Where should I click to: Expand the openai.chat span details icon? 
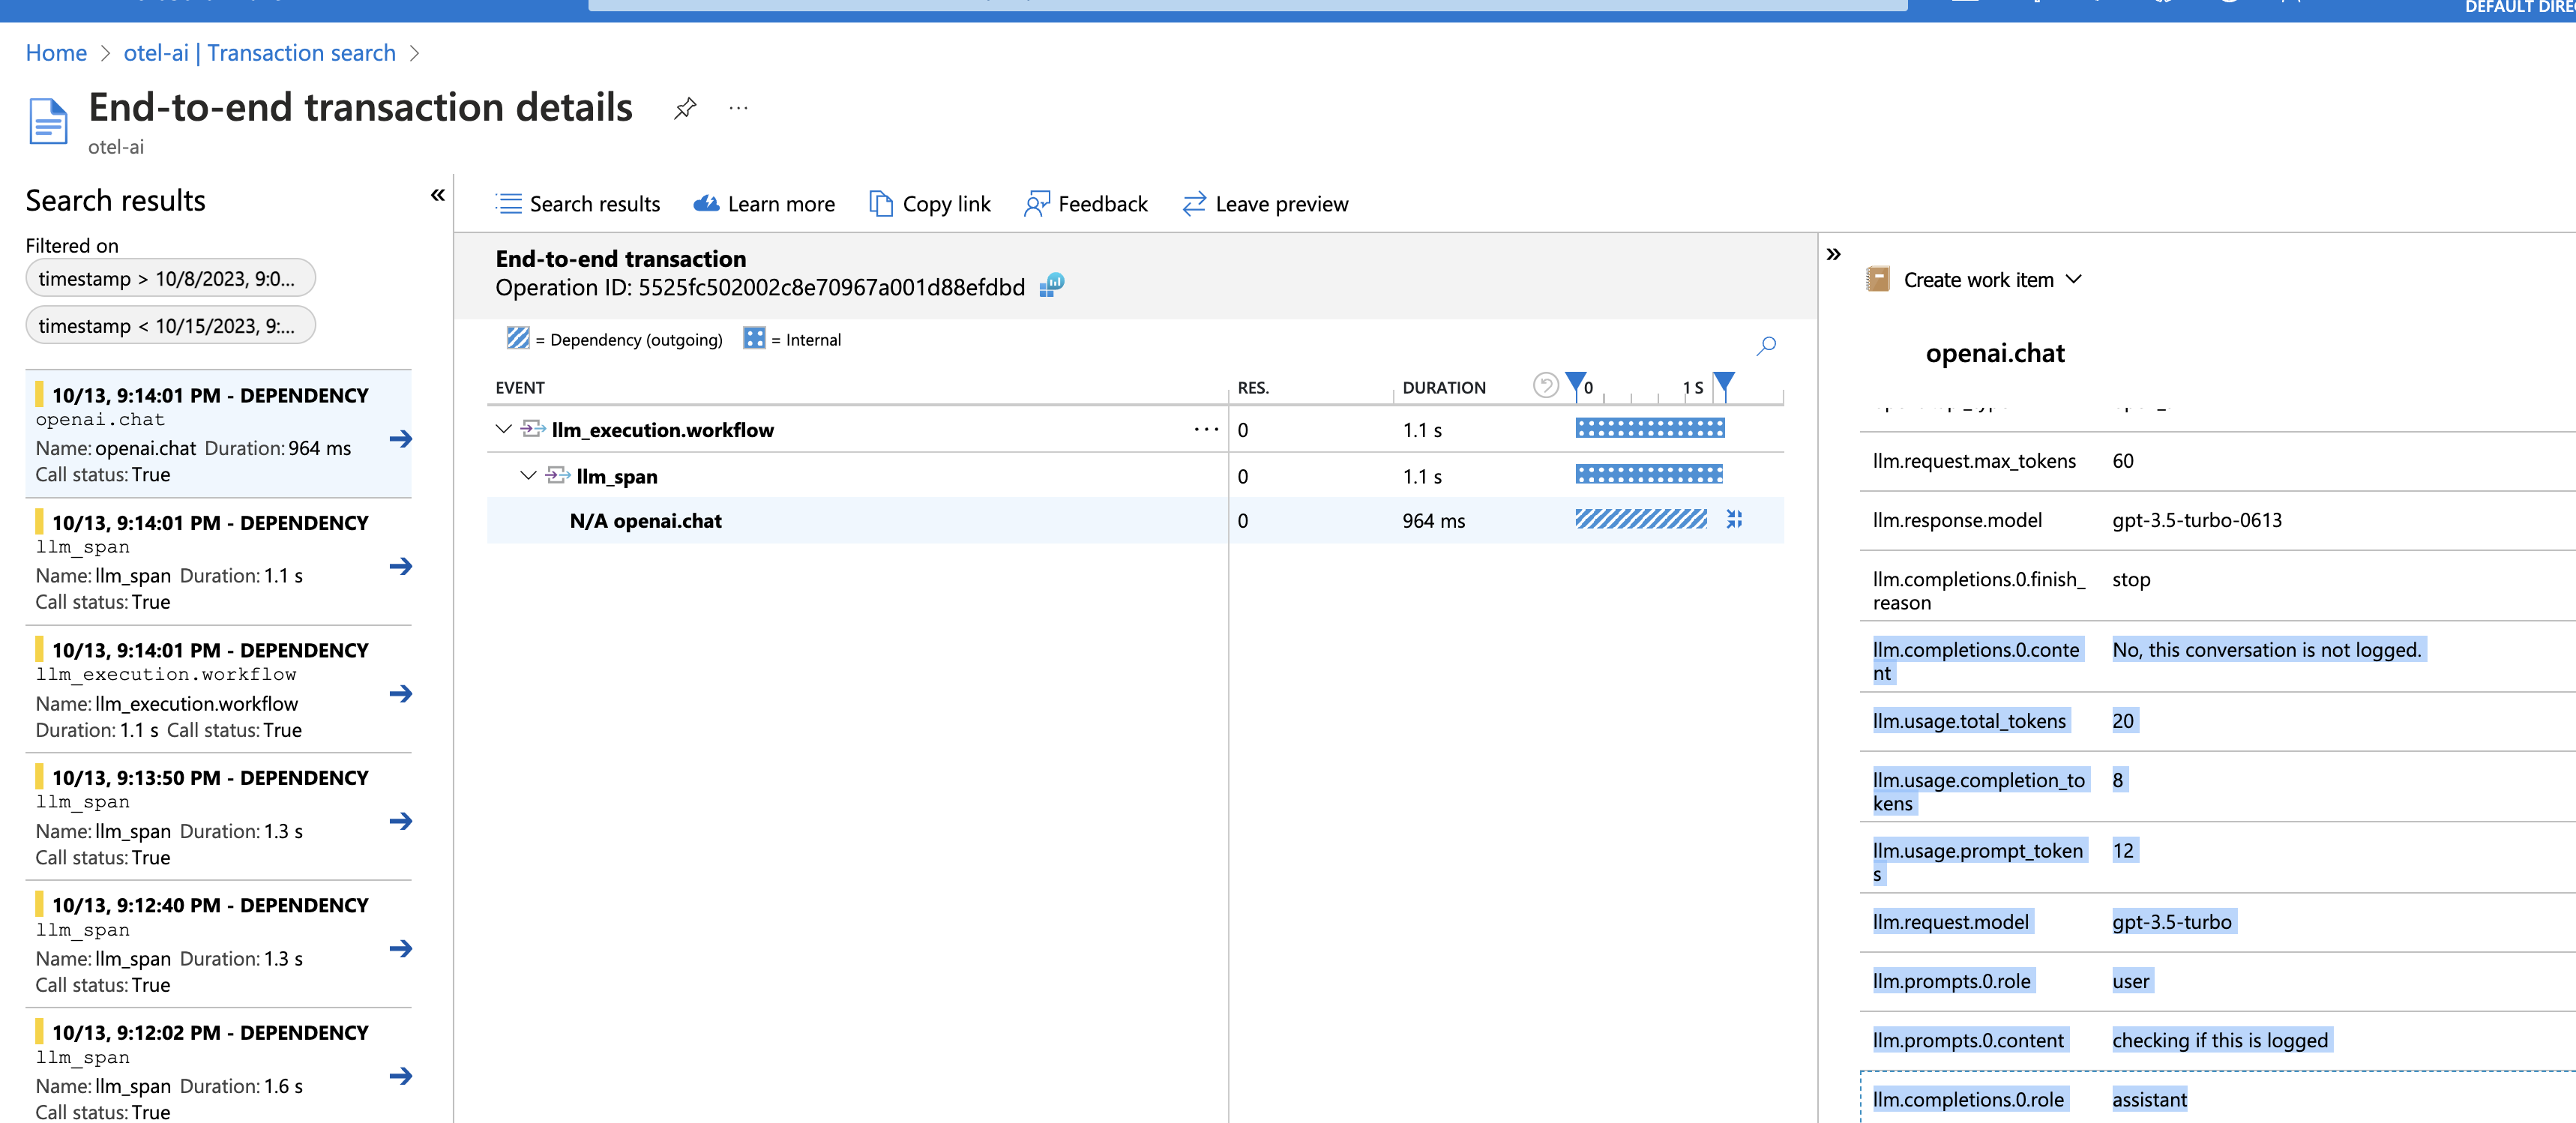[x=1735, y=520]
